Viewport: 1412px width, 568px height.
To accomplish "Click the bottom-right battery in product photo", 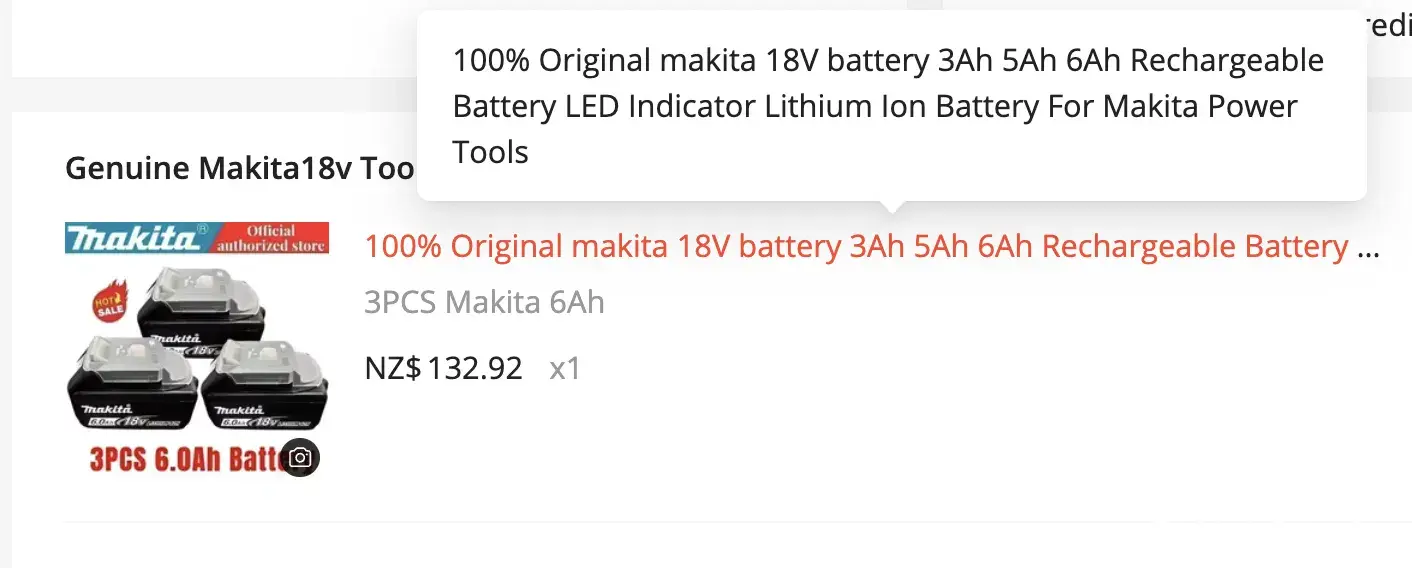I will coord(264,390).
